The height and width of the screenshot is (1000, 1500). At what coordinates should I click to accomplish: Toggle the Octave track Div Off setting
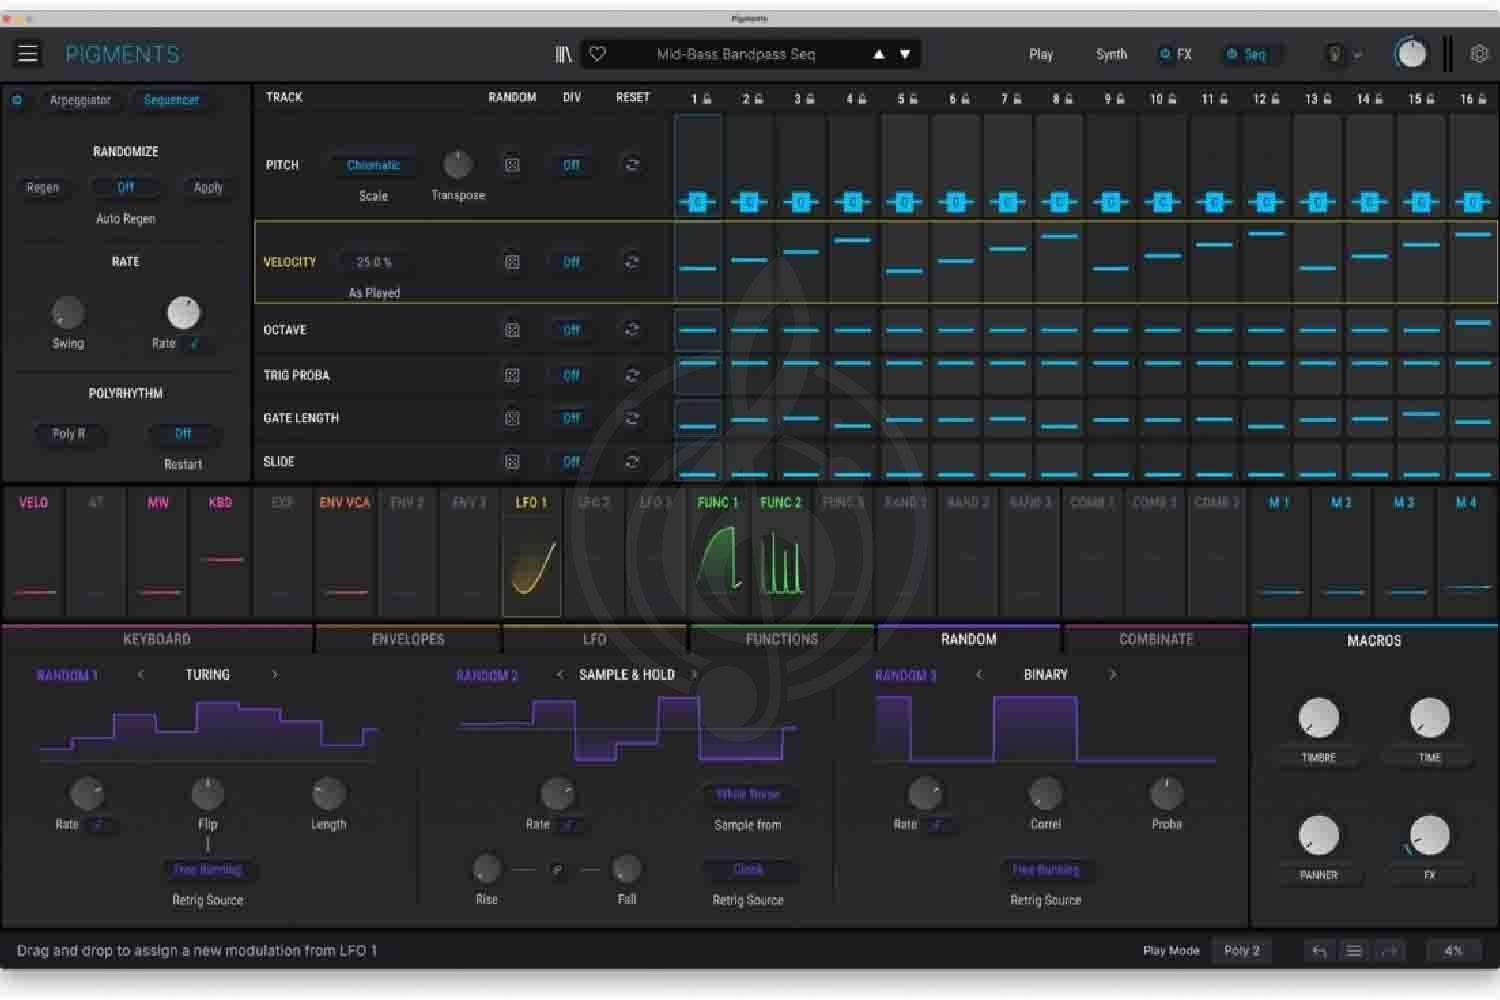pyautogui.click(x=571, y=330)
